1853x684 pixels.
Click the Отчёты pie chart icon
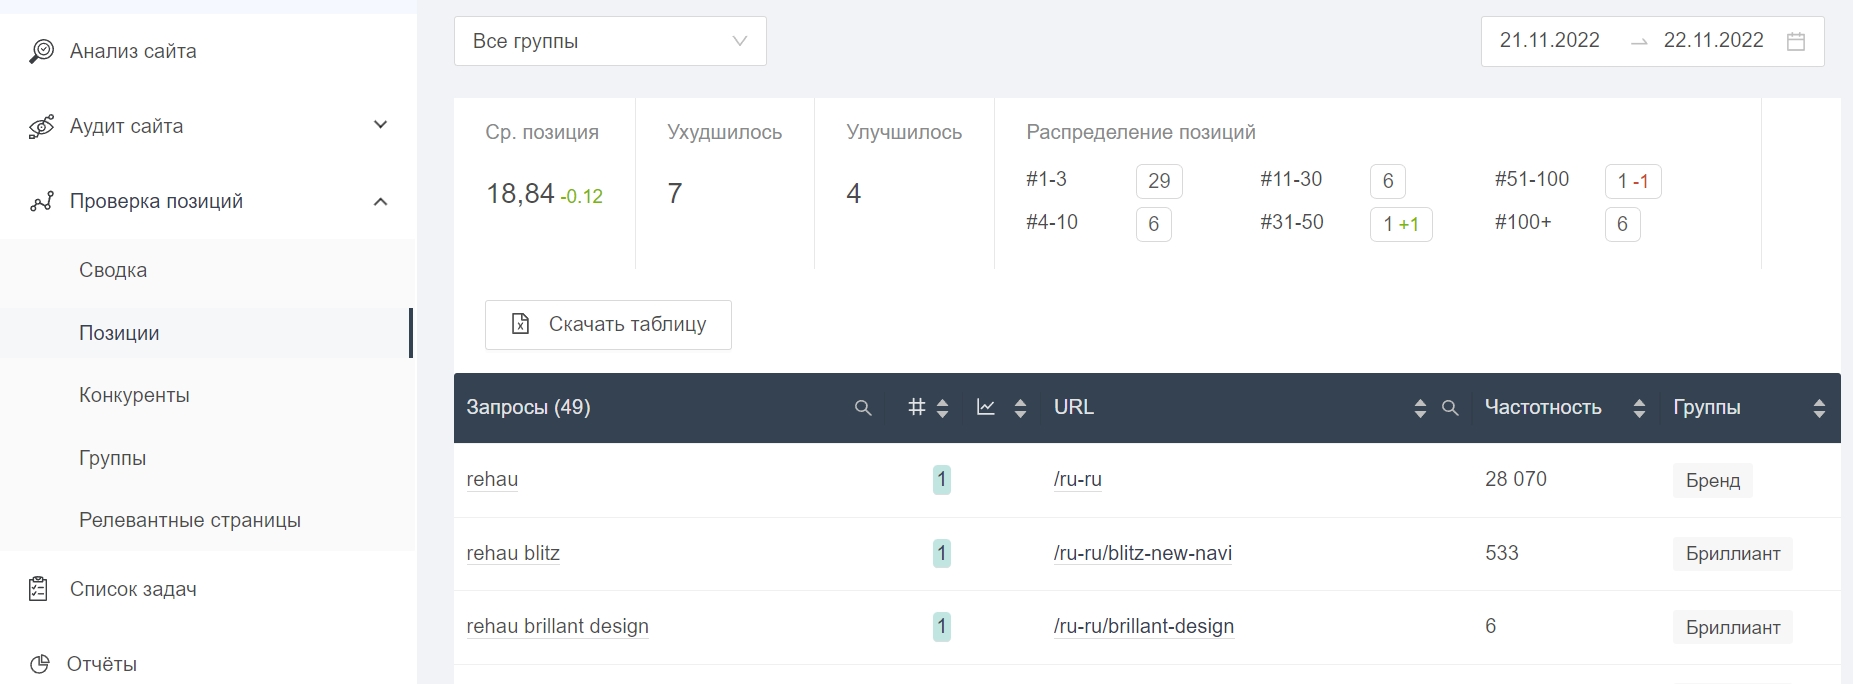(x=39, y=664)
